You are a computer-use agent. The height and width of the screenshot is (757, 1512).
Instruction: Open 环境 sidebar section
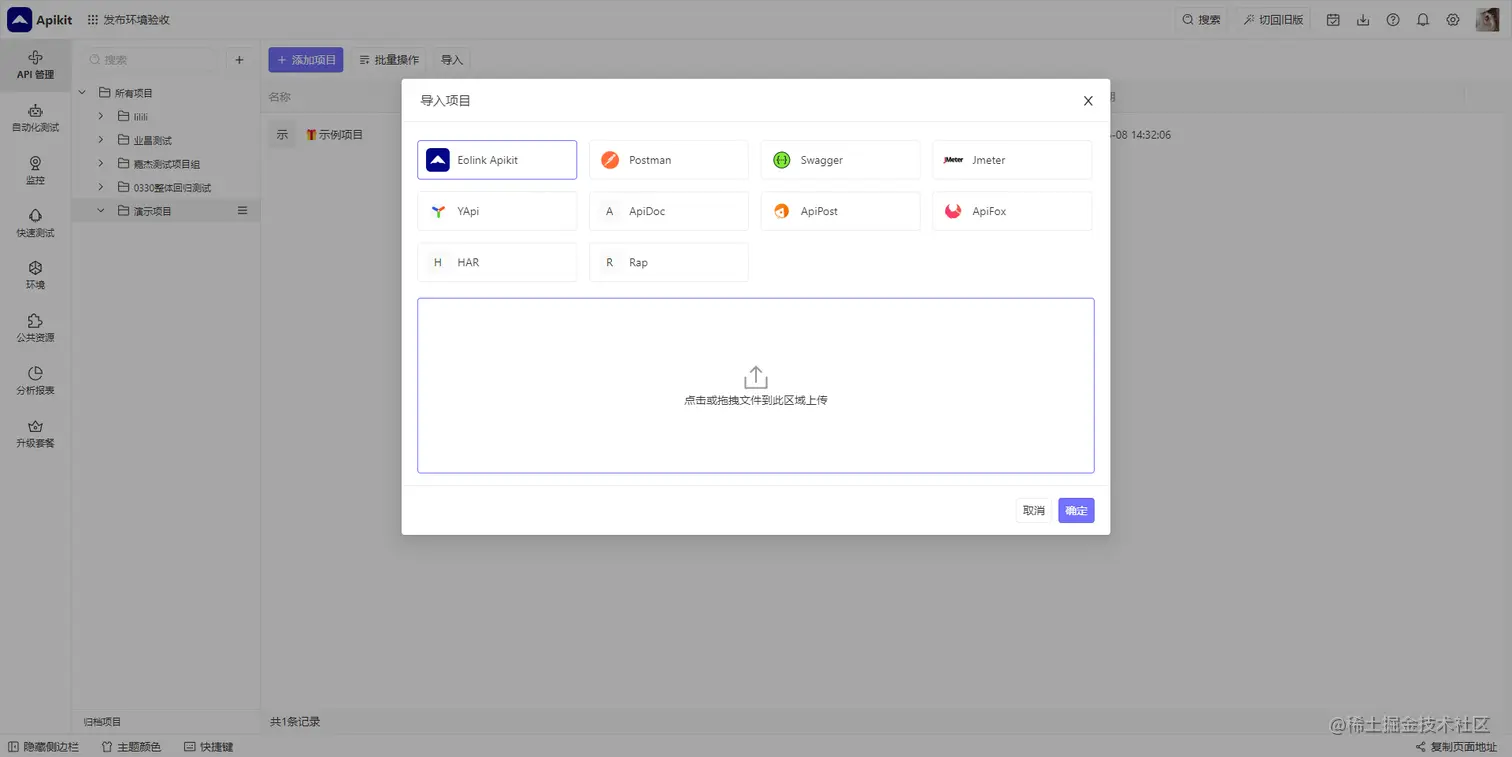point(35,275)
